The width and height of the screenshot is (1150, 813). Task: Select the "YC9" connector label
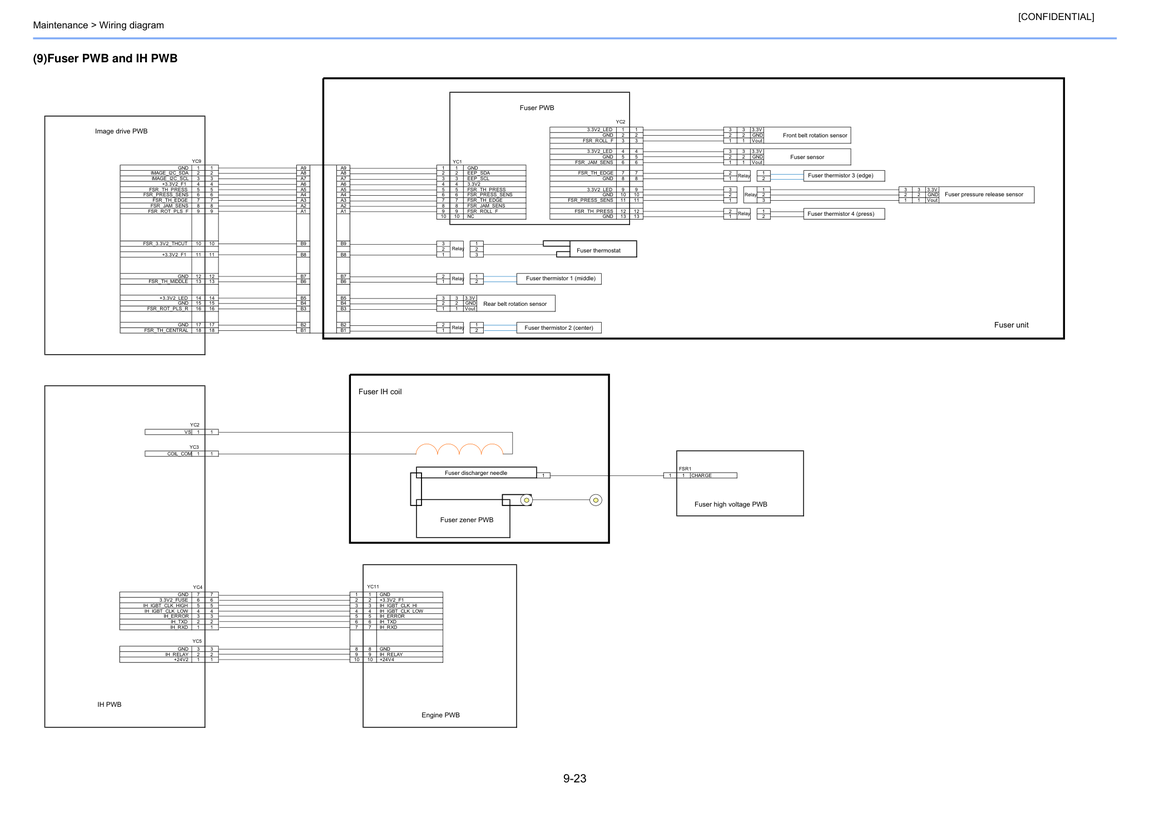[x=197, y=161]
